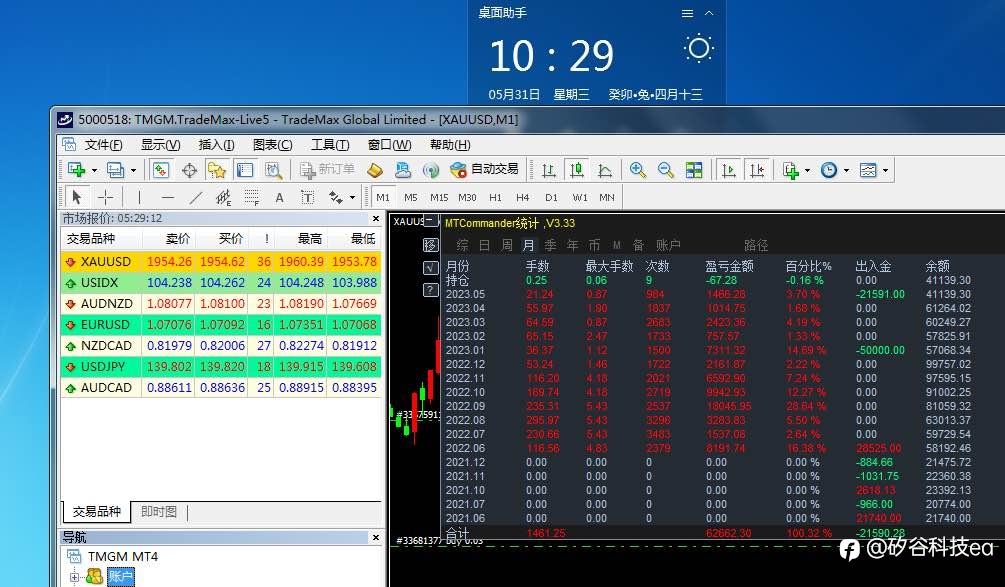This screenshot has width=1005, height=587.
Task: Click the 新订单 new order button
Action: pyautogui.click(x=327, y=169)
